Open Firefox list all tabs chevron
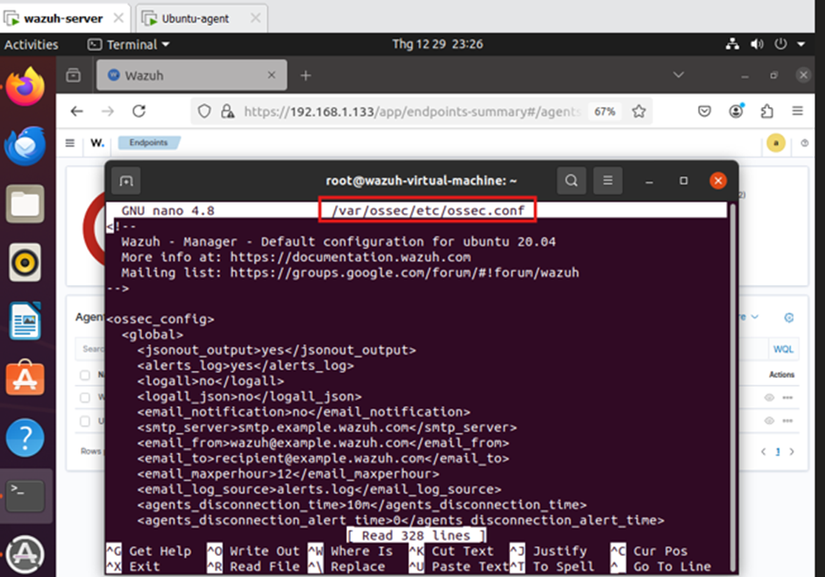 [x=679, y=75]
